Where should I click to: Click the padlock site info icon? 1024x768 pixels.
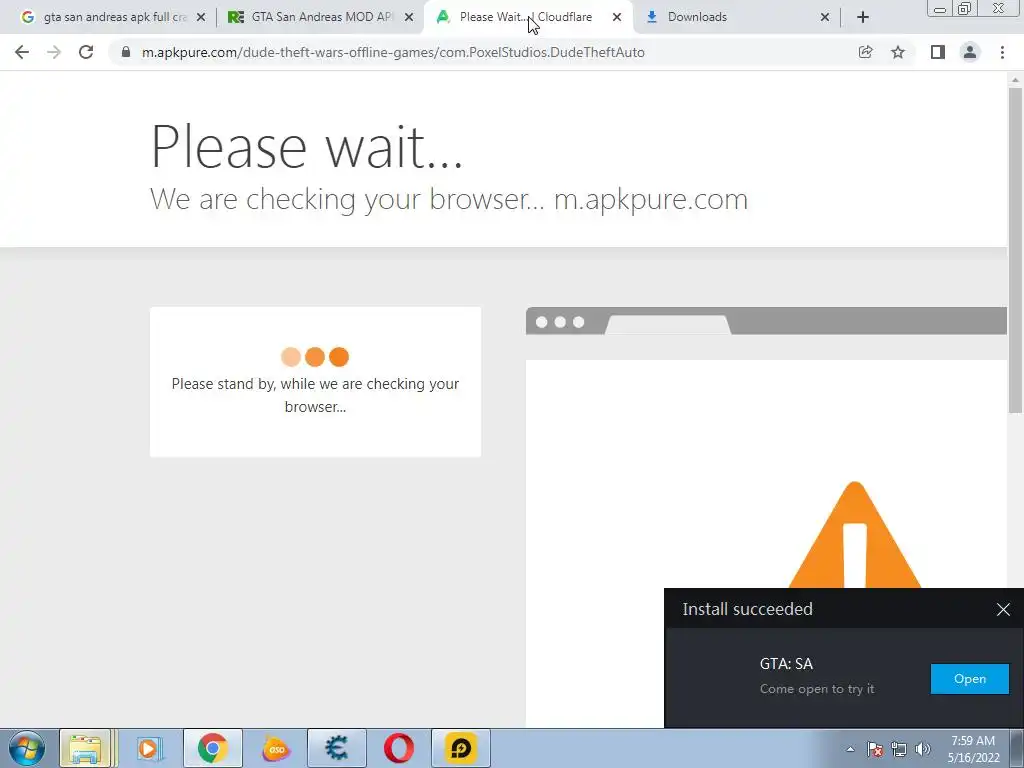[x=126, y=52]
